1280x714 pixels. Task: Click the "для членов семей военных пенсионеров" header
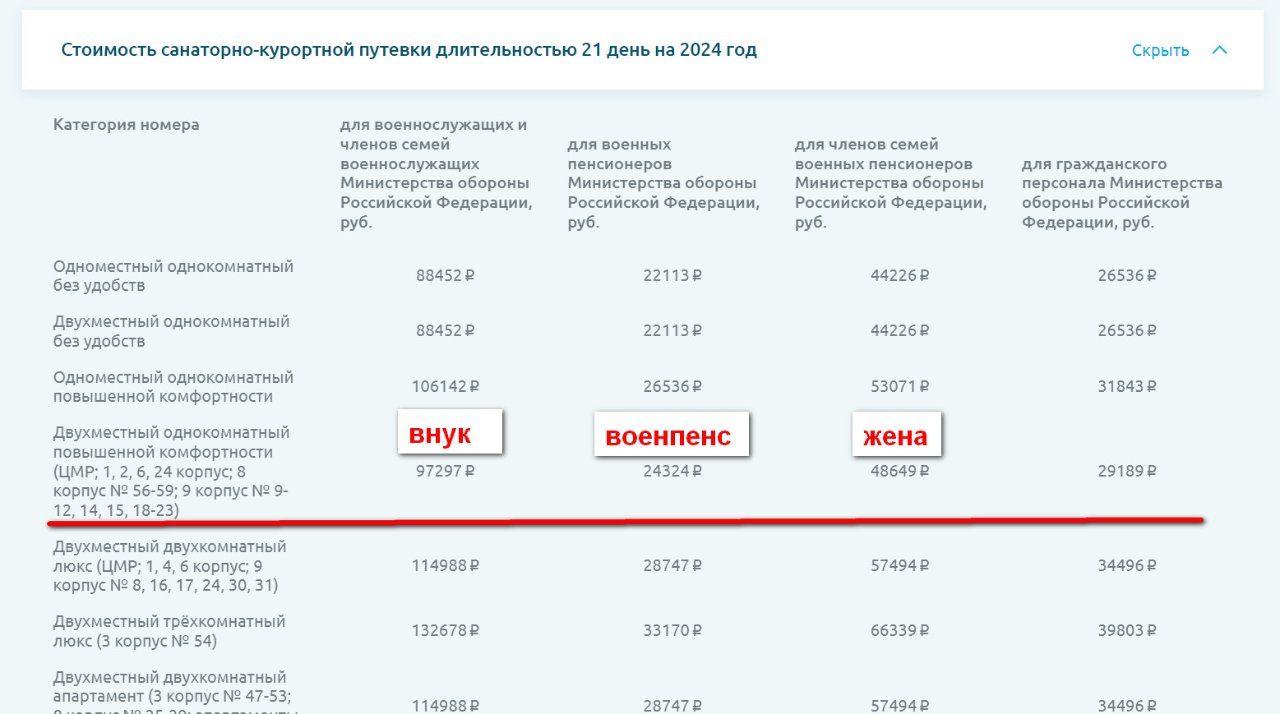pos(889,183)
